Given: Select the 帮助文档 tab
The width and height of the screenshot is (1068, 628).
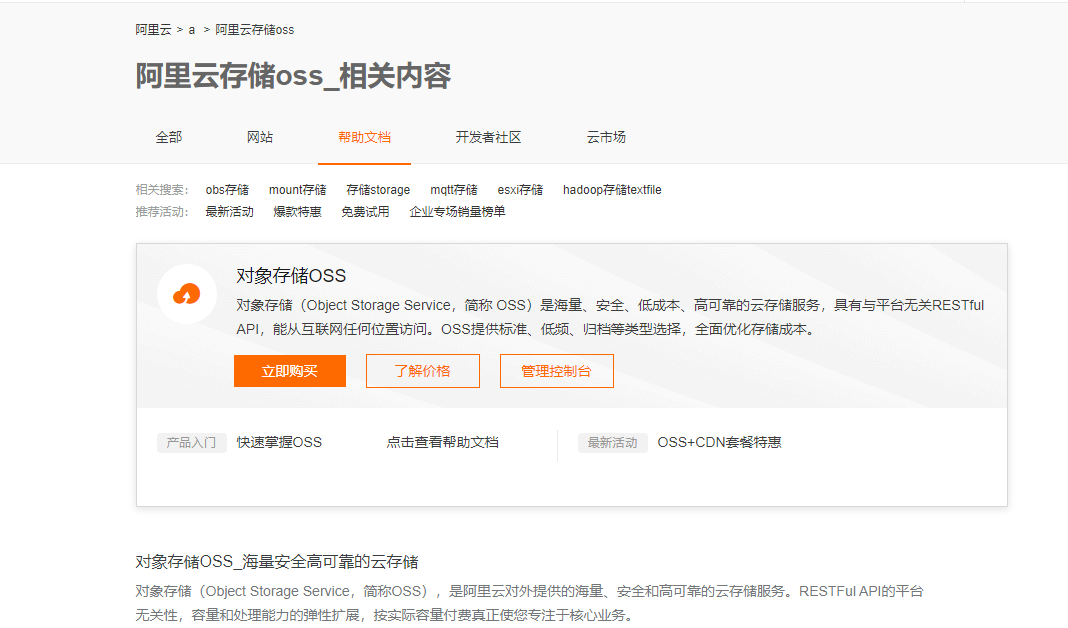Looking at the screenshot, I should tap(364, 137).
